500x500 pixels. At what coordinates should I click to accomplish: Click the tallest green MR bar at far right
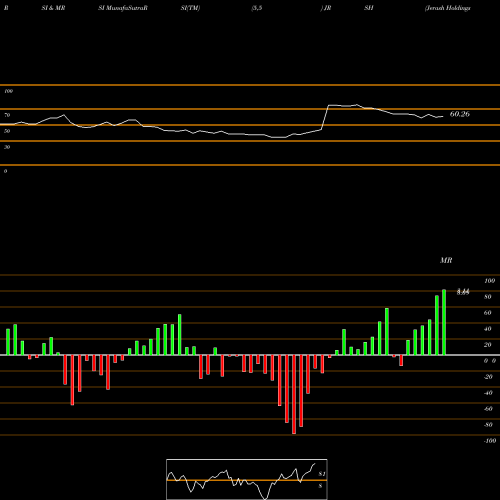[444, 322]
